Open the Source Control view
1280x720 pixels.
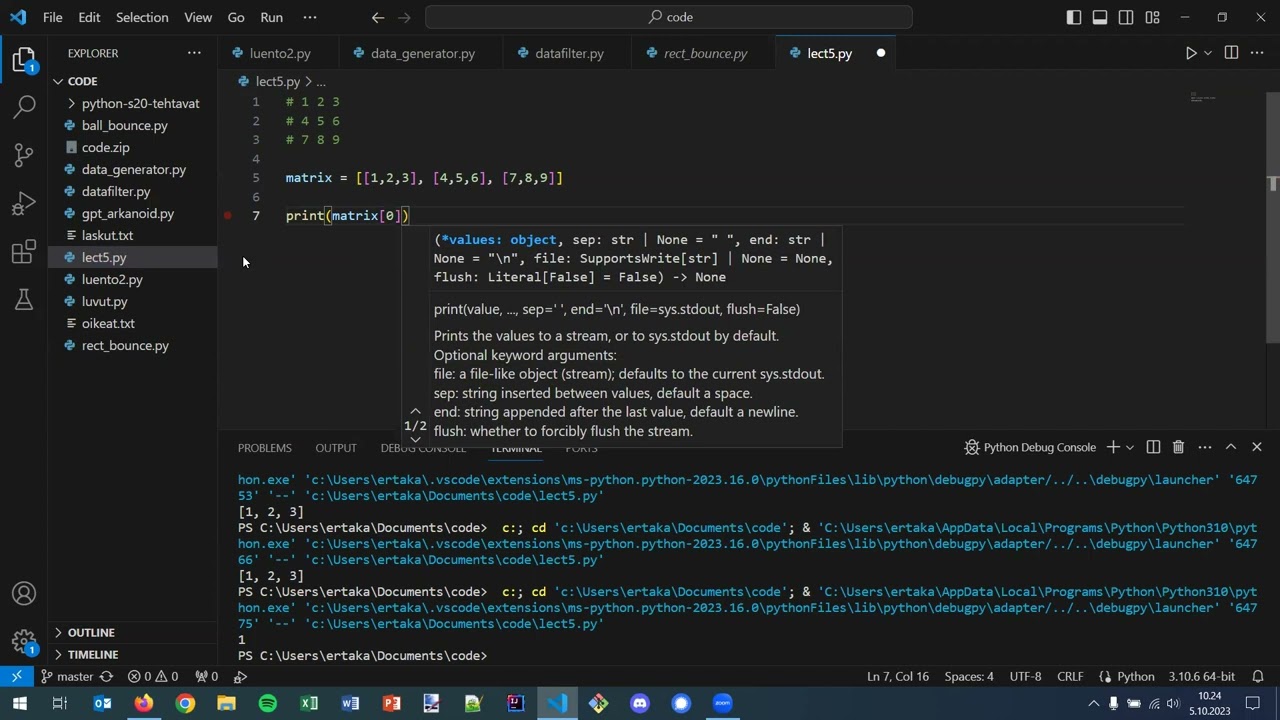[x=24, y=154]
